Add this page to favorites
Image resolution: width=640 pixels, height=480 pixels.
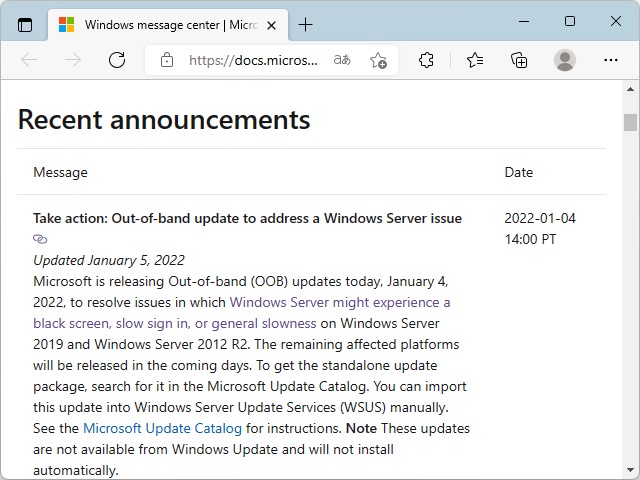point(378,60)
